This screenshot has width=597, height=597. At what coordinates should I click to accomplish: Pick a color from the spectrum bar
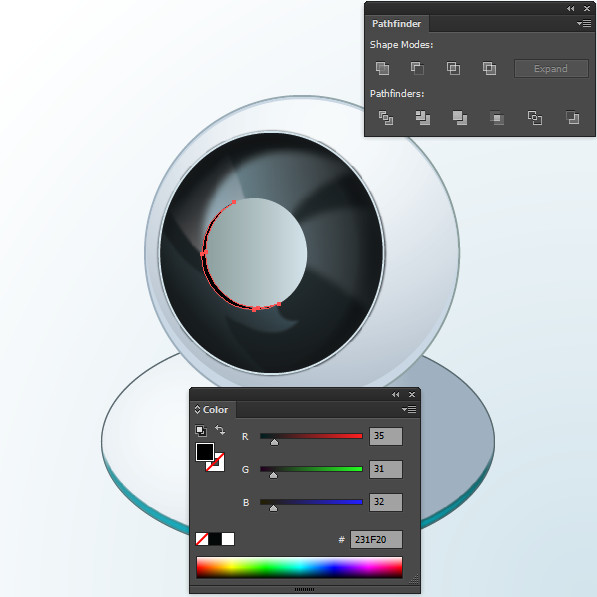point(299,567)
